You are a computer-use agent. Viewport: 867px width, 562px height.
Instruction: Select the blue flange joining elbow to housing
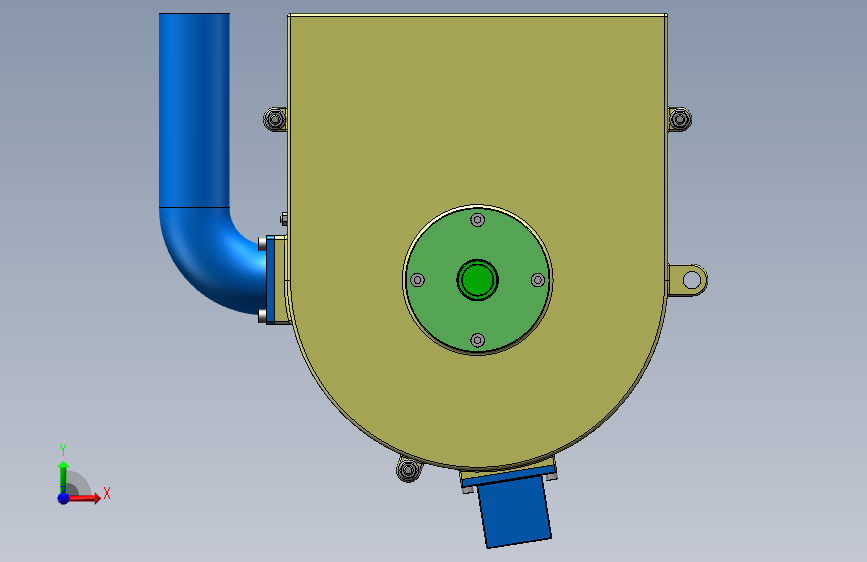click(x=270, y=279)
